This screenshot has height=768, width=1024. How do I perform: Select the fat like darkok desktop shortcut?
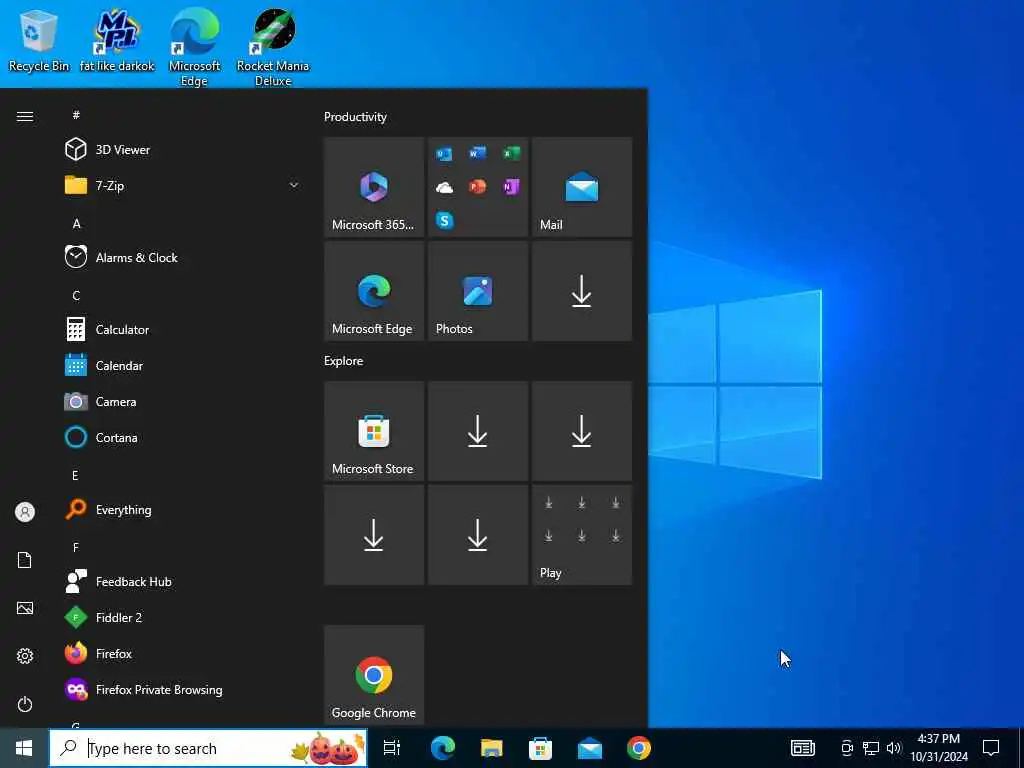117,41
